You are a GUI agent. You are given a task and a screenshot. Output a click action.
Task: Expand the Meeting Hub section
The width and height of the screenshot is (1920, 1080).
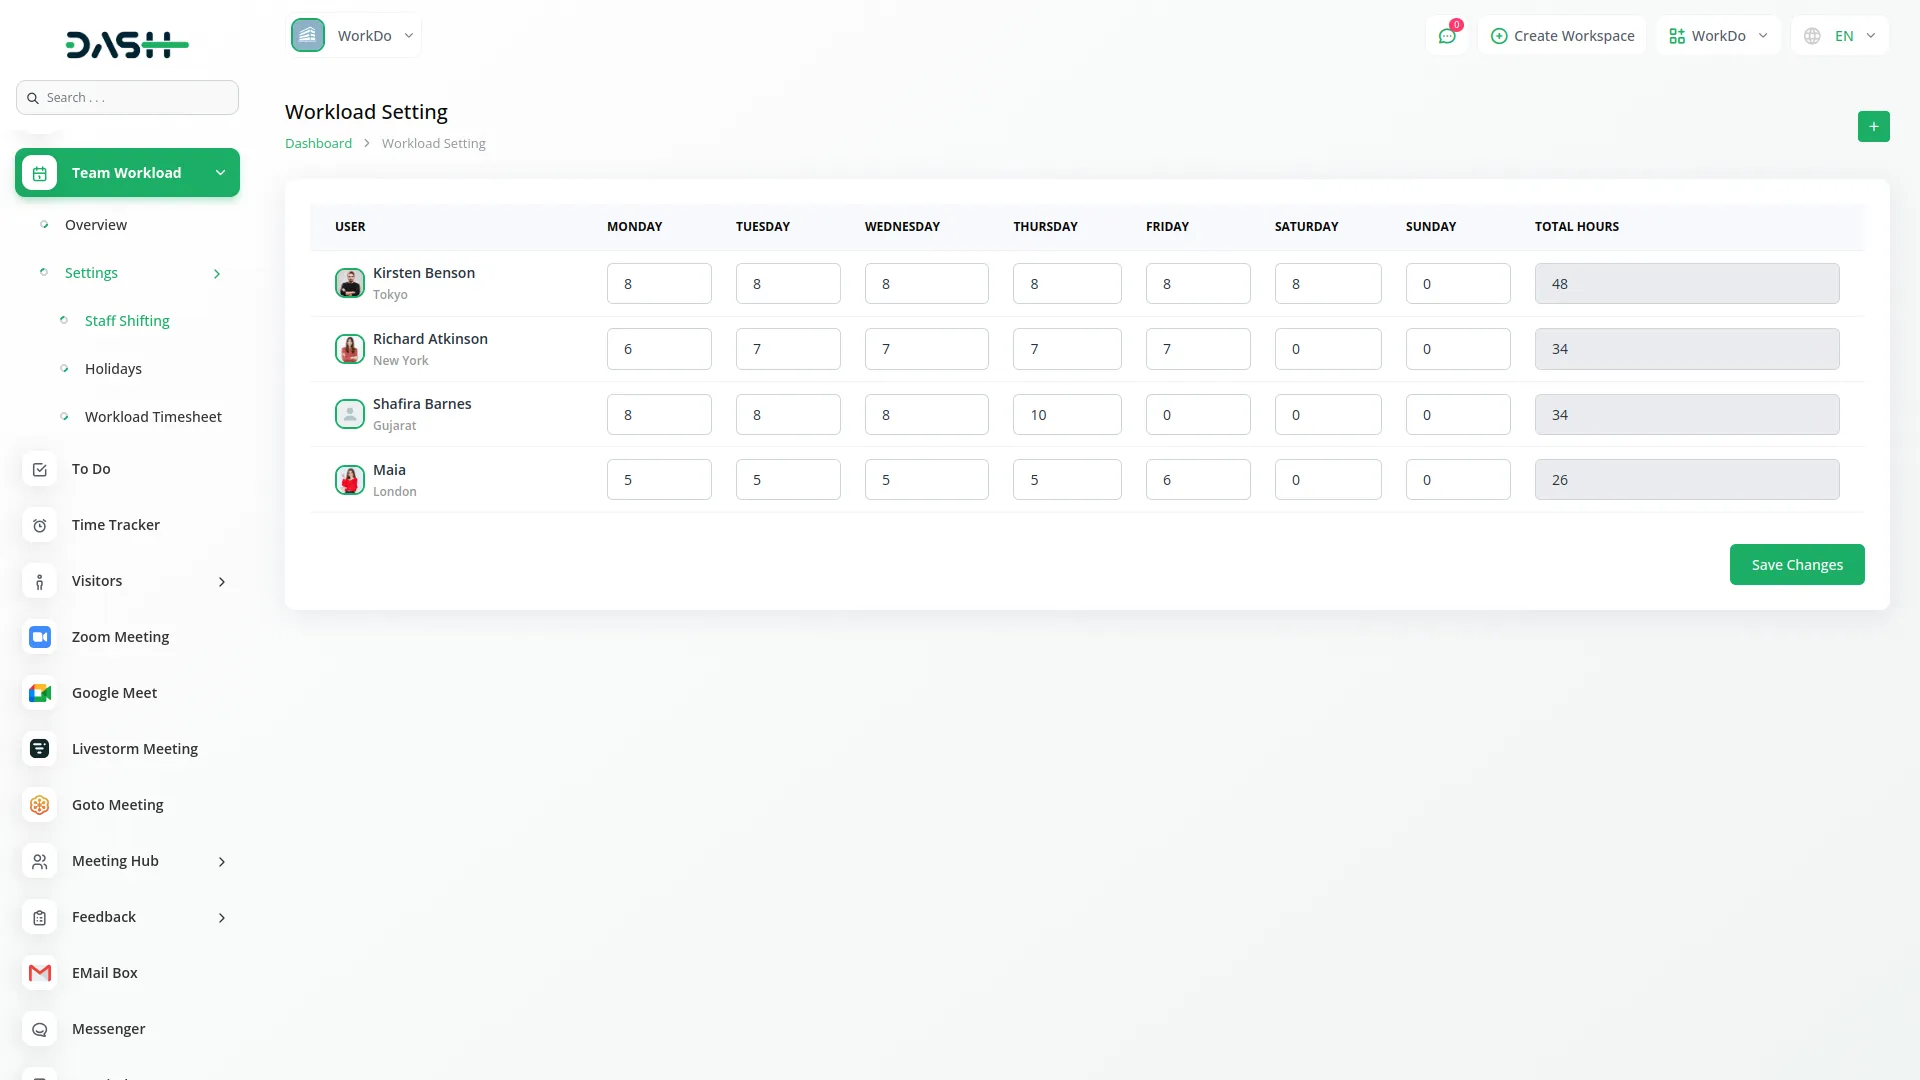[115, 860]
